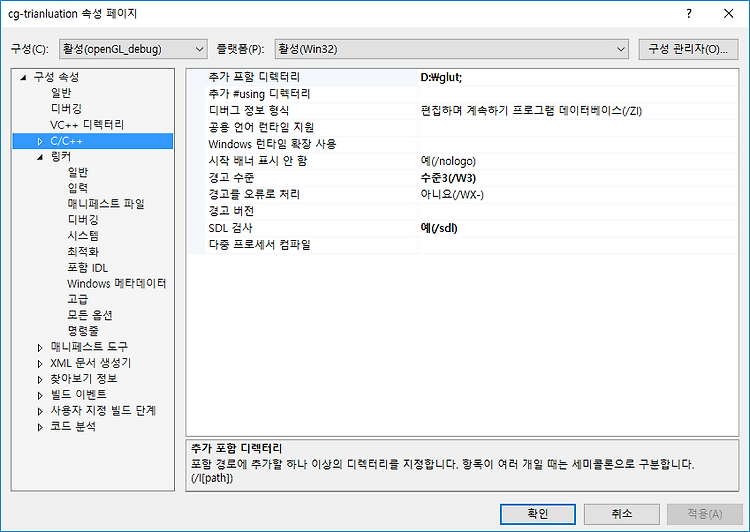Select 포함 IDL tree item
Screen dimensions: 750x532
(88, 268)
